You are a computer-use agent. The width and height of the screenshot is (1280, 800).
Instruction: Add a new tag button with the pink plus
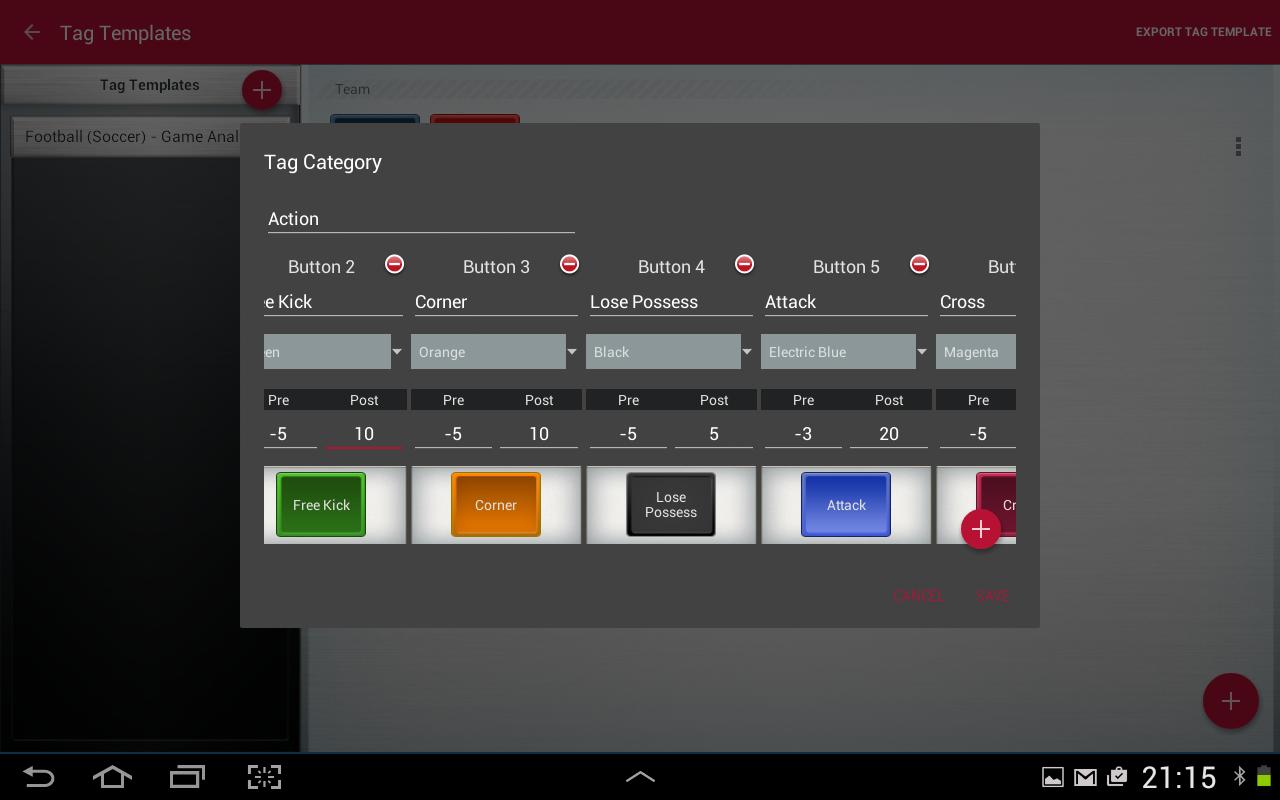(981, 529)
